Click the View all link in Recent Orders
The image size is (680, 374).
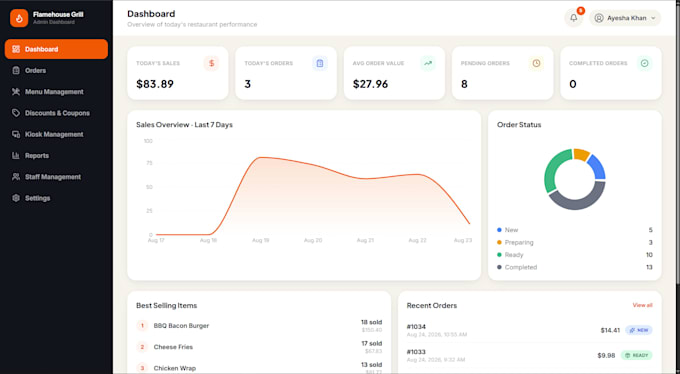click(642, 305)
